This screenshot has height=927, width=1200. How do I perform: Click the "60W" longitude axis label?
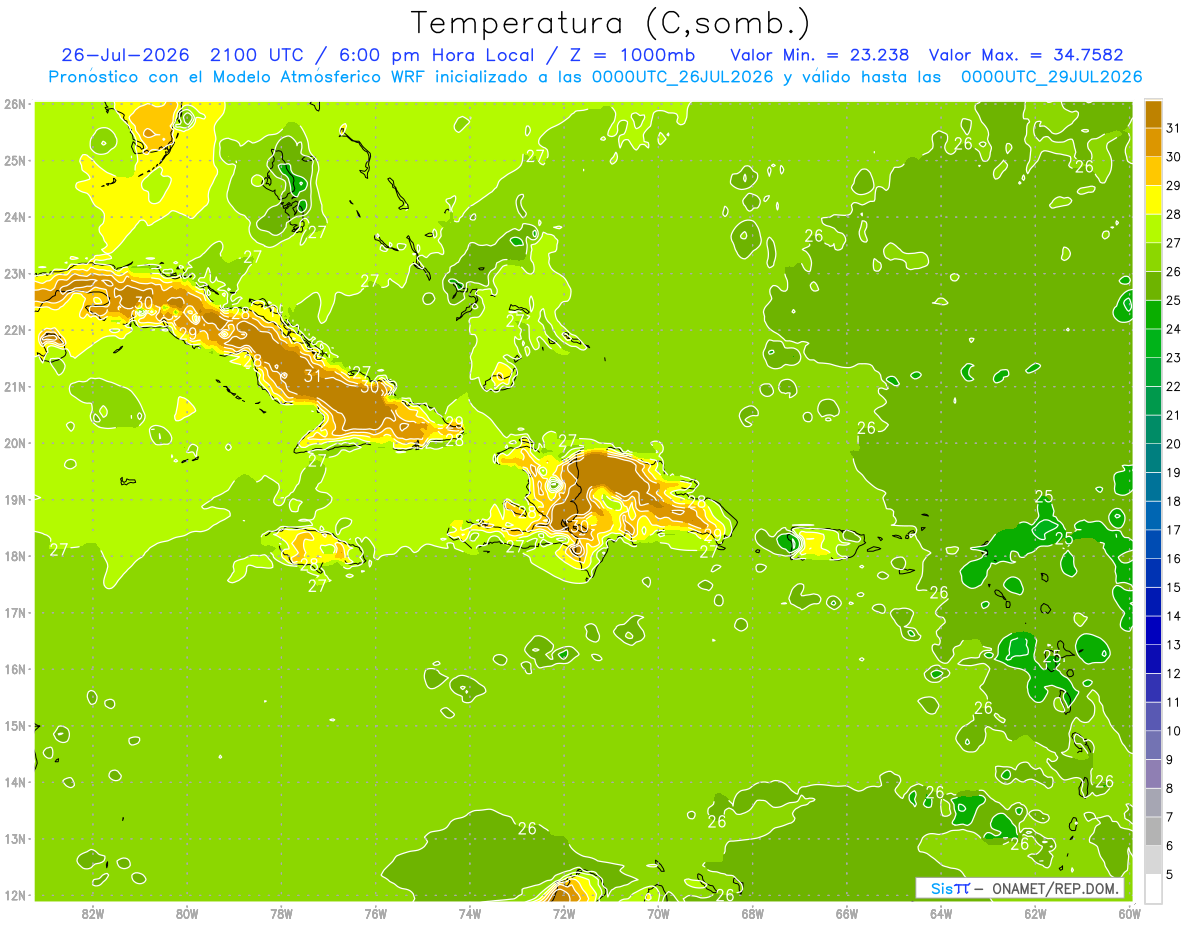(1130, 914)
